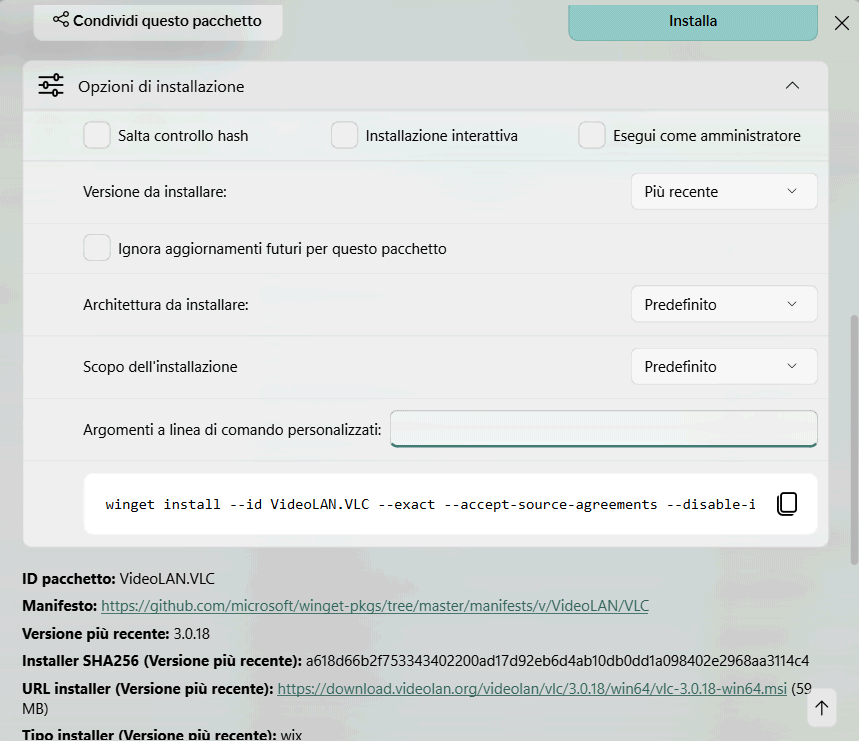Click the ID pacchetto VideoLAN.VLC text

coord(118,579)
